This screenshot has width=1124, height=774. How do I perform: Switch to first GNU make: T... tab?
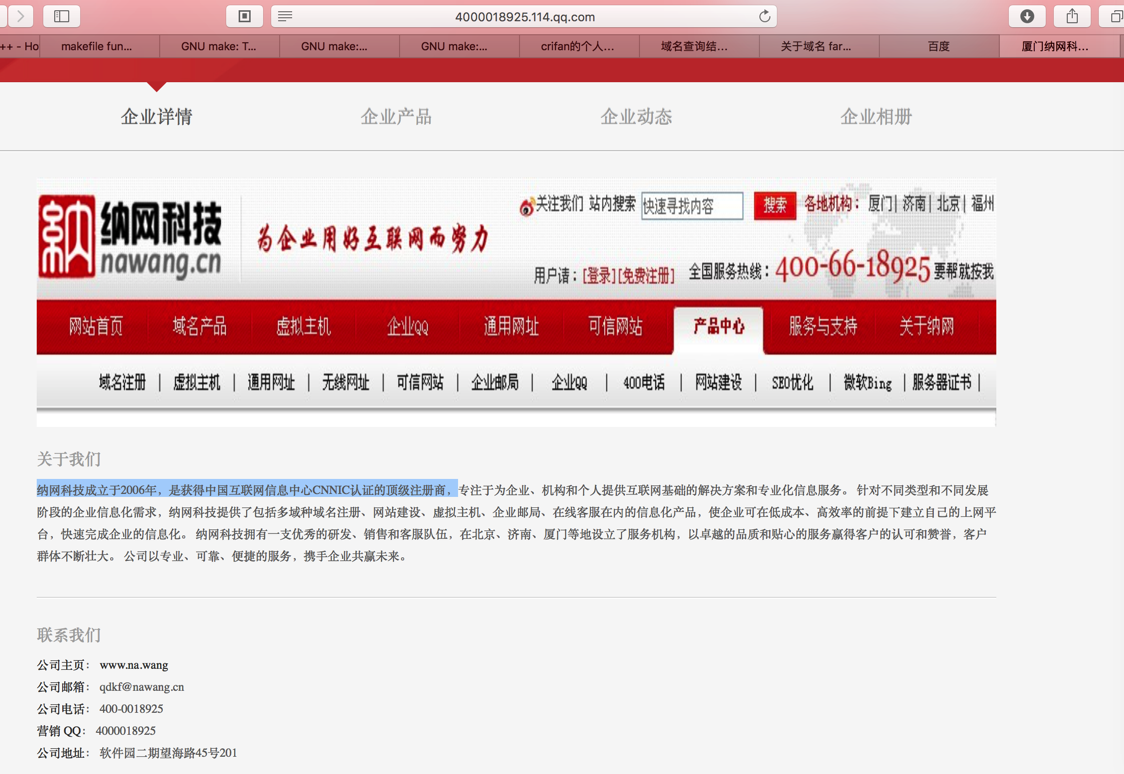coord(218,46)
